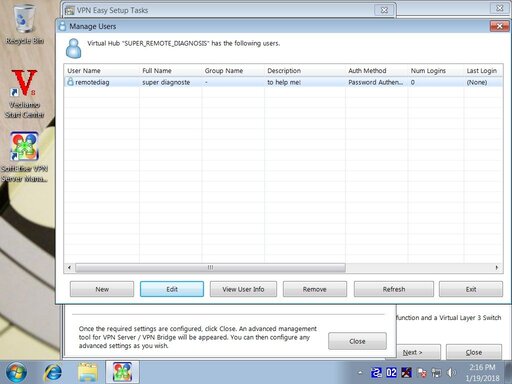Select the remotediag user icon in list
This screenshot has width=512, height=384.
(70, 82)
